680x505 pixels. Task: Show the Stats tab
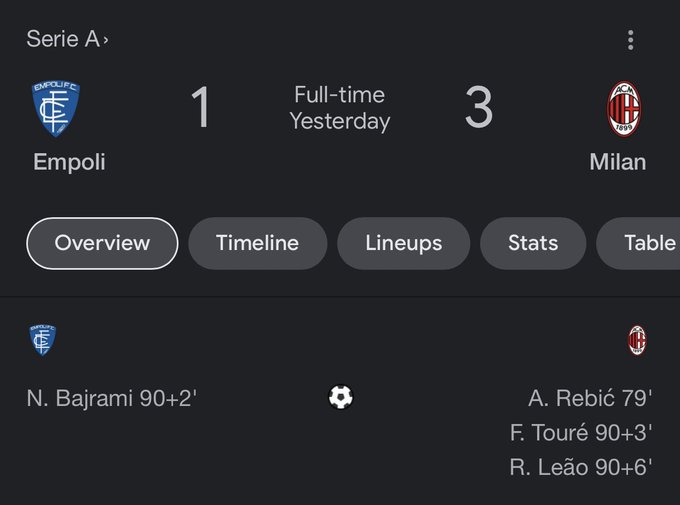(533, 243)
